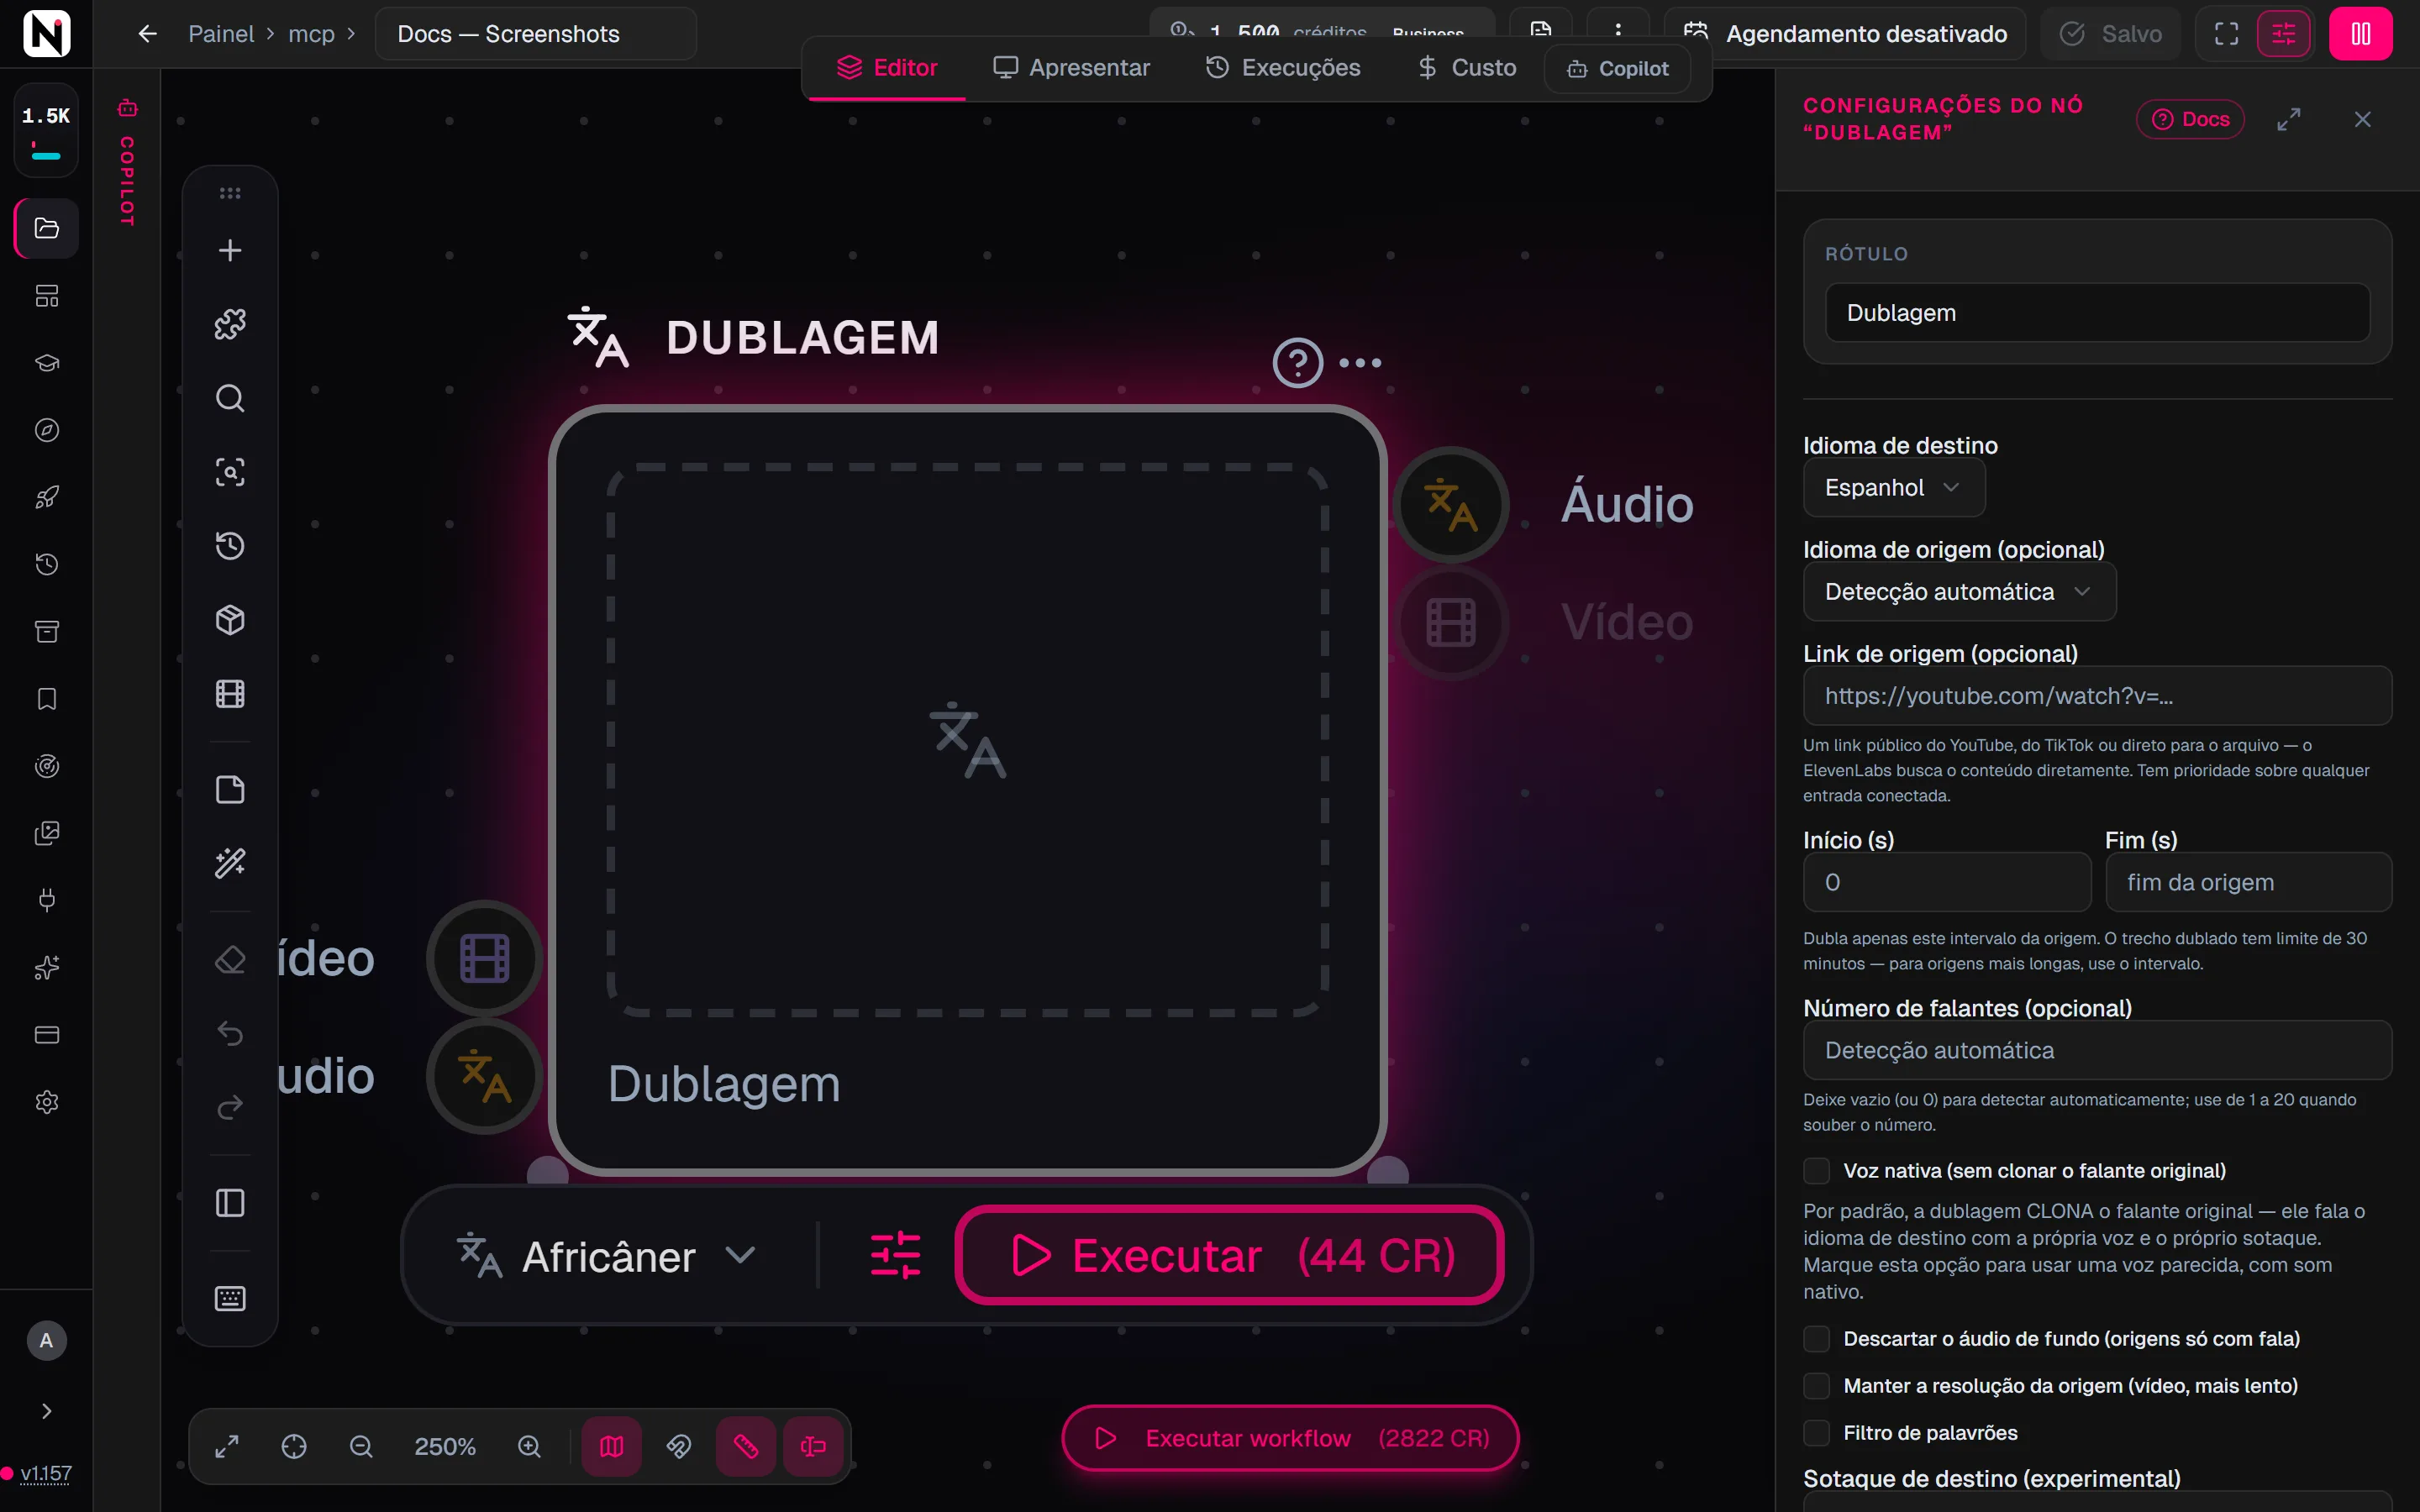Toggle the minimap icon in bottom bar
The image size is (2420, 1512).
612,1446
